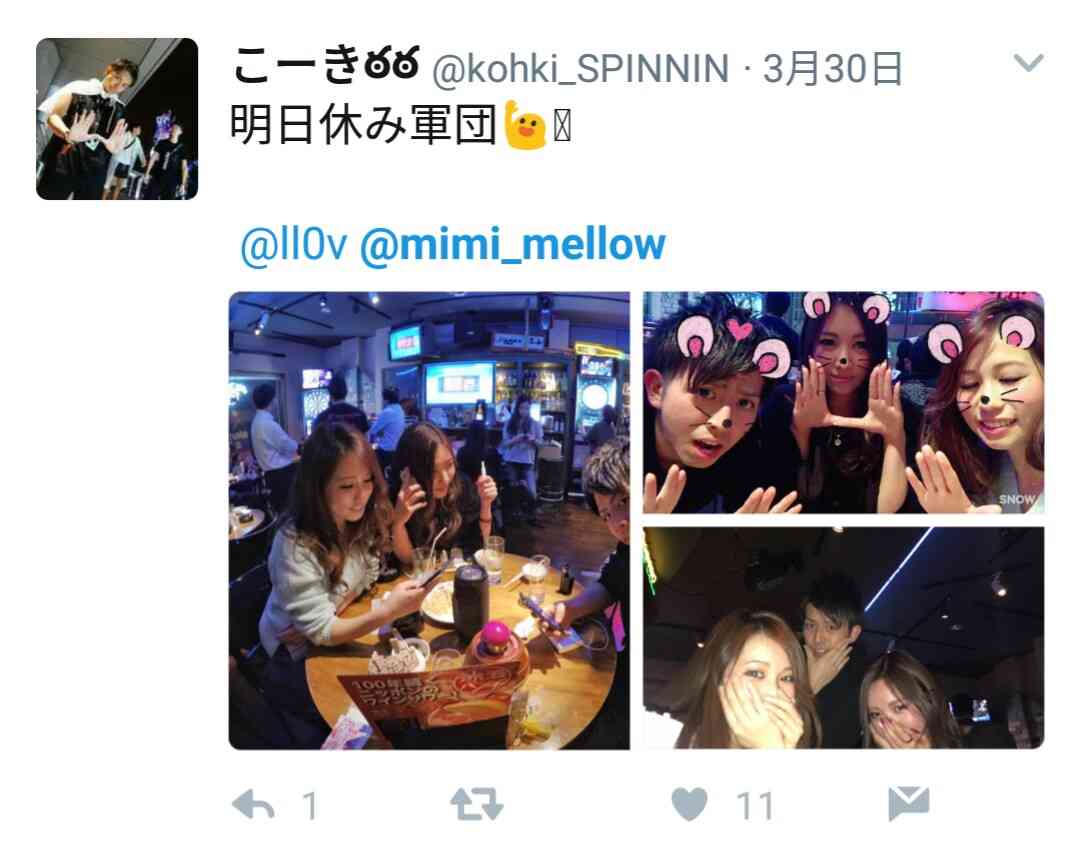The image size is (1078, 856).
Task: Click the display name こーき
Action: tap(296, 67)
